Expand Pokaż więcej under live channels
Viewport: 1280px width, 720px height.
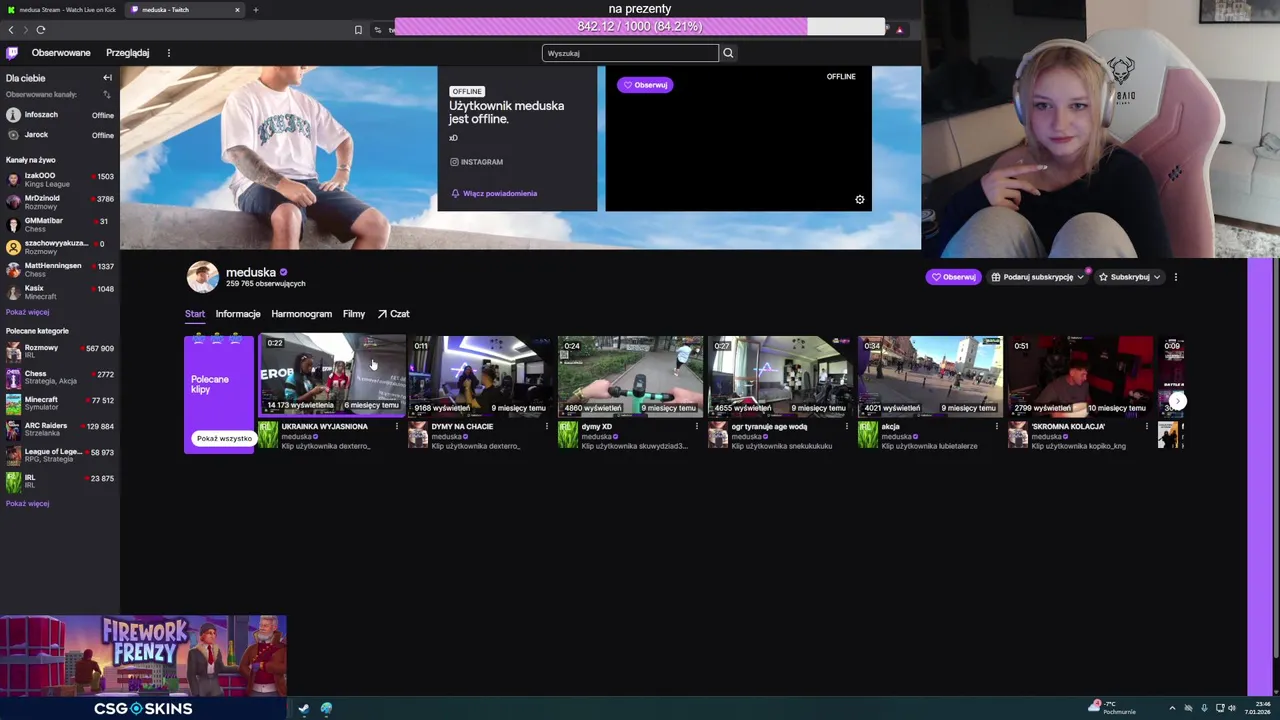(x=27, y=312)
